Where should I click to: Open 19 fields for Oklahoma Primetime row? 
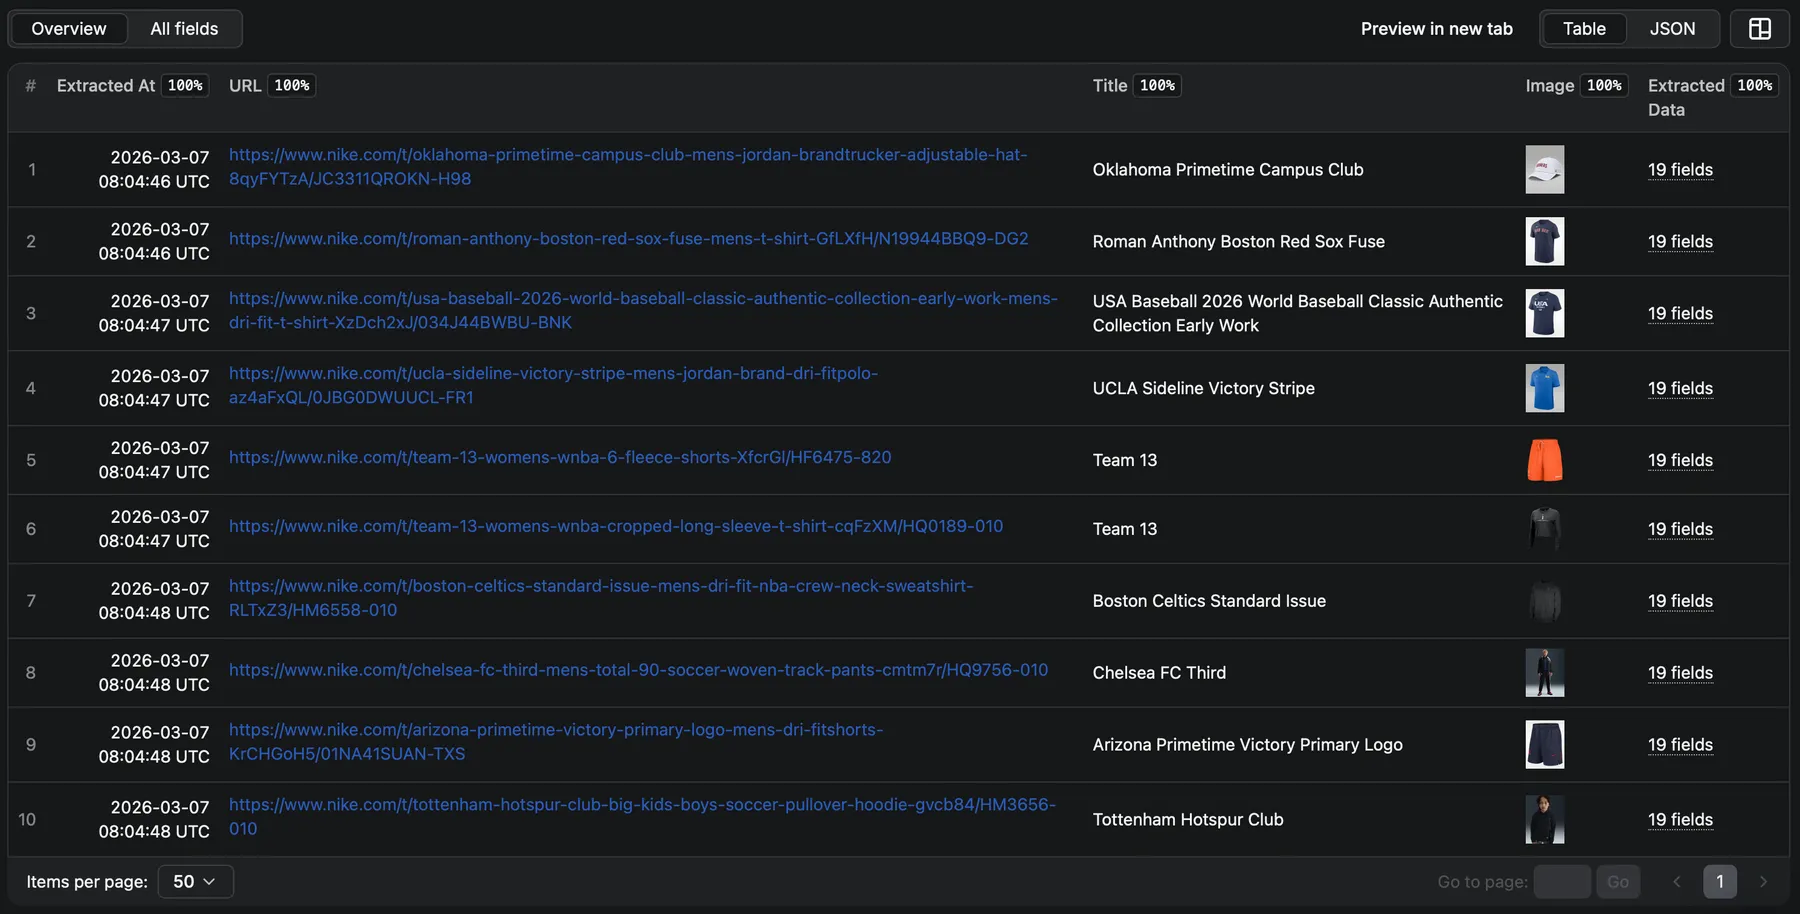pyautogui.click(x=1680, y=169)
